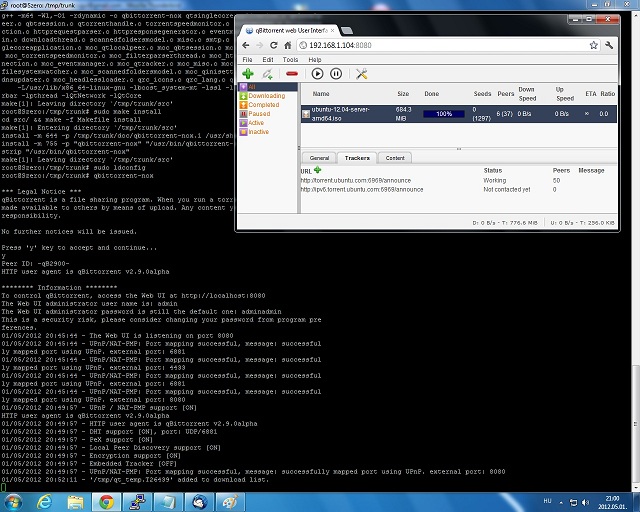Select the Completed filter
640x512 pixels.
tap(260, 105)
